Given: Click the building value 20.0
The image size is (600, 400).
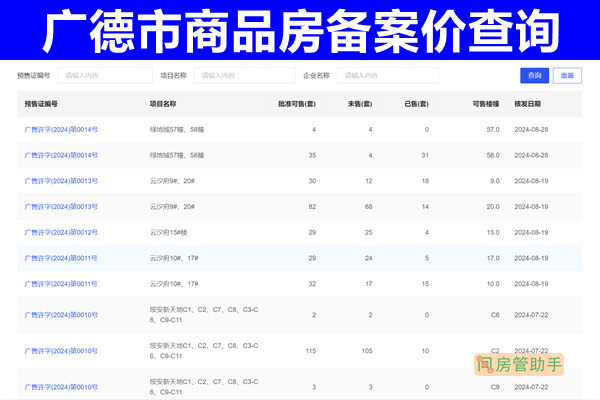Looking at the screenshot, I should pyautogui.click(x=493, y=206).
